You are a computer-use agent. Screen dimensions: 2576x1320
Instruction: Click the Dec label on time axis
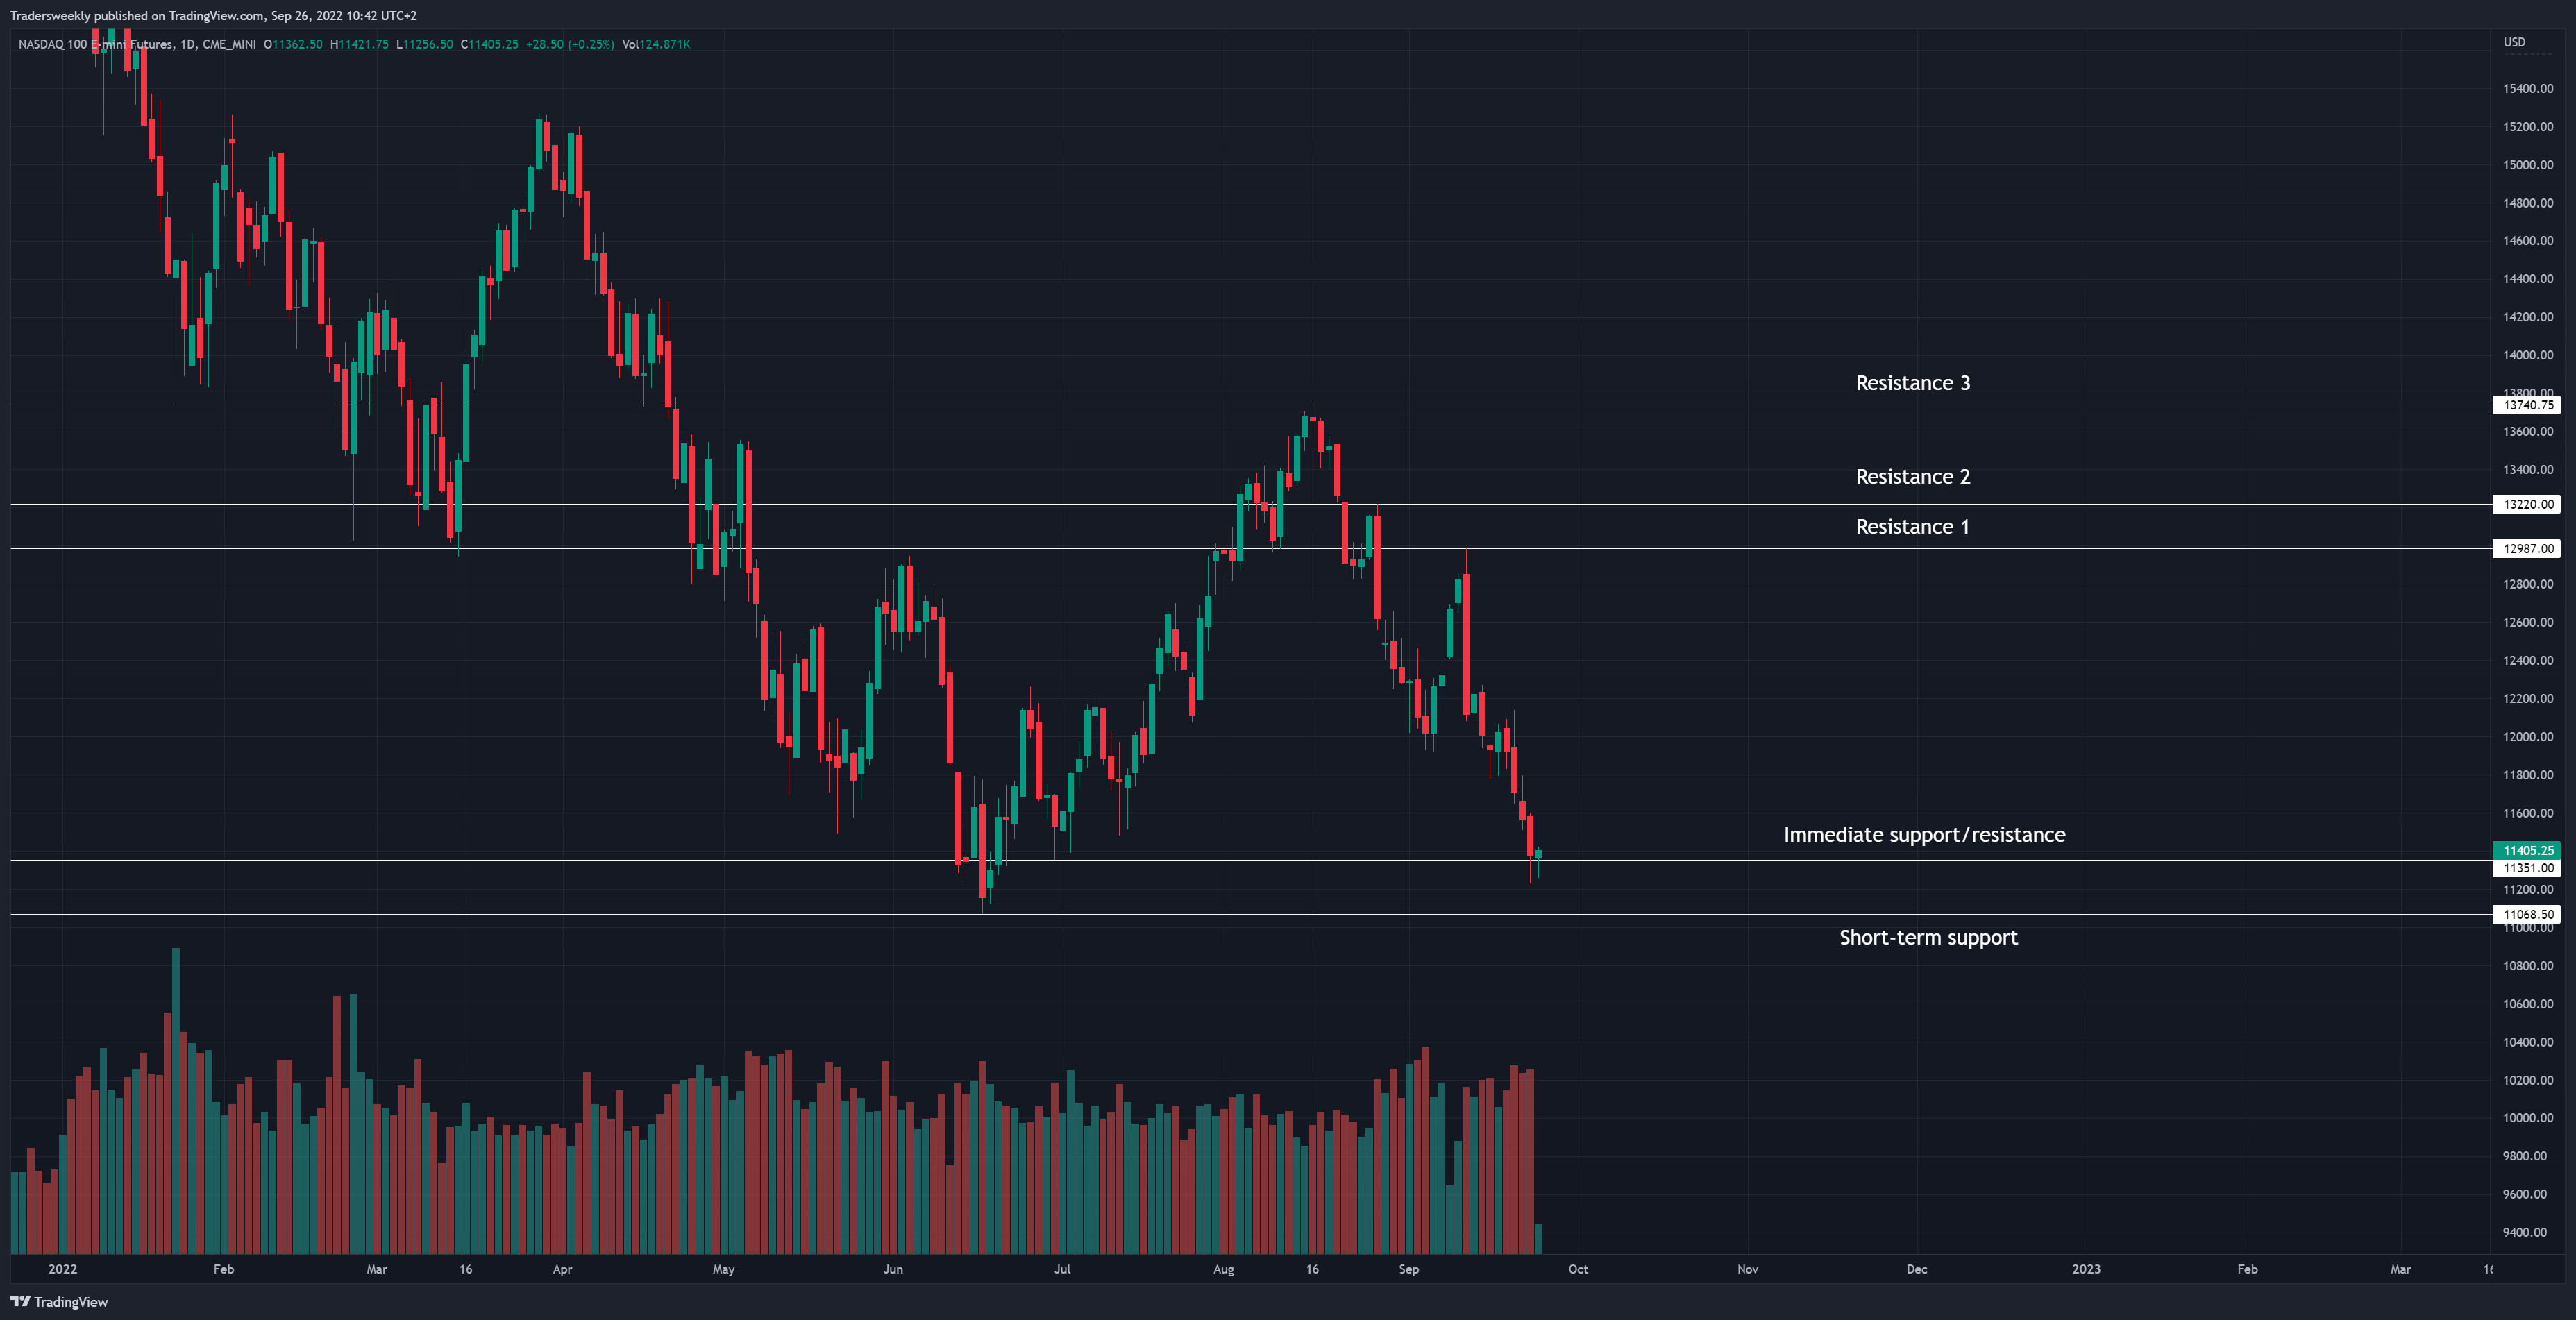(1916, 1269)
